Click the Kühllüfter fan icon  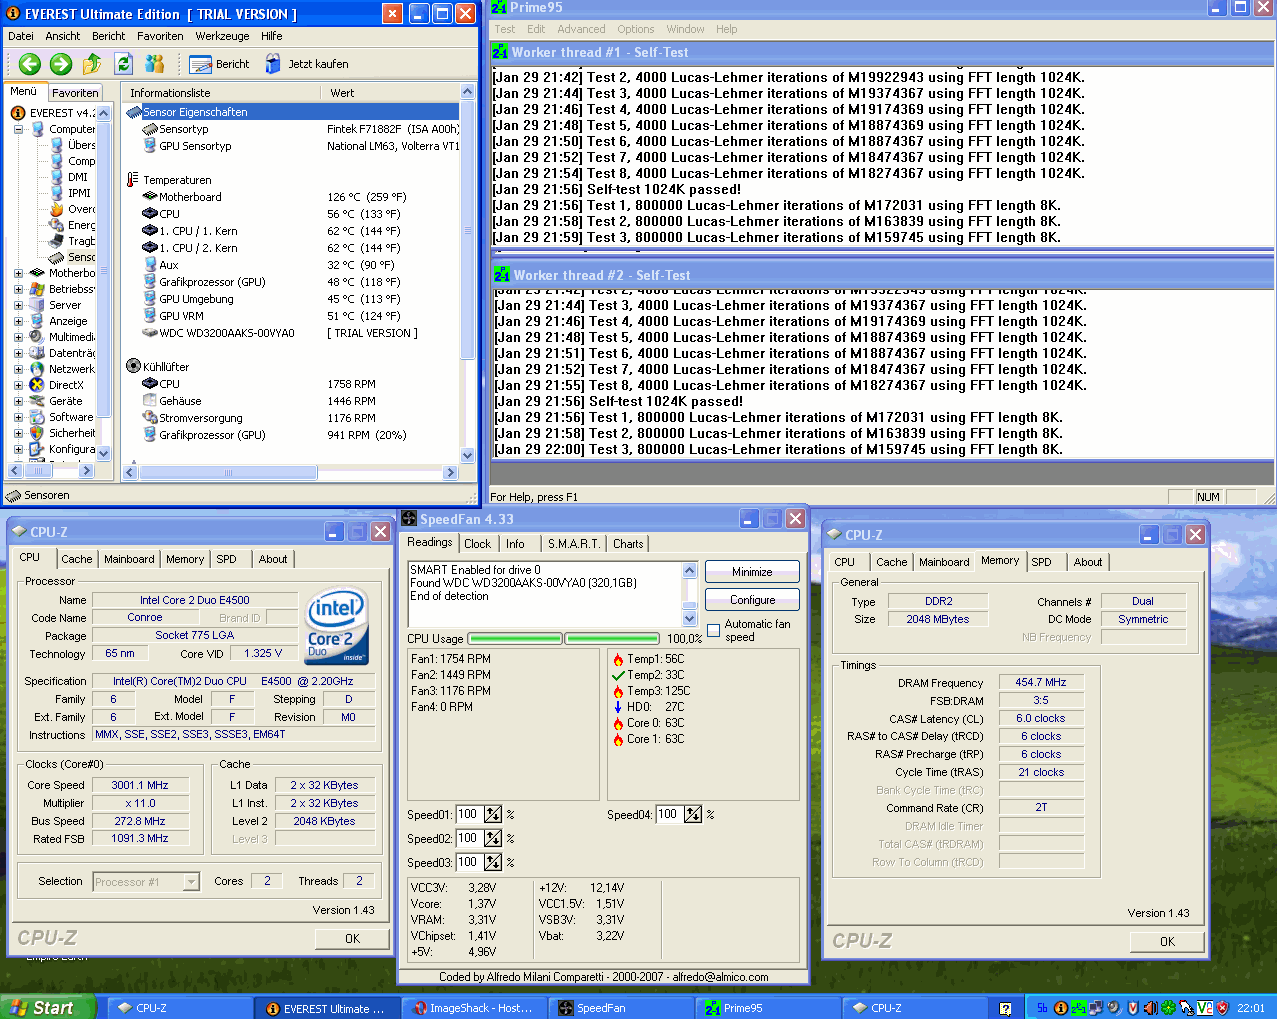(x=133, y=366)
